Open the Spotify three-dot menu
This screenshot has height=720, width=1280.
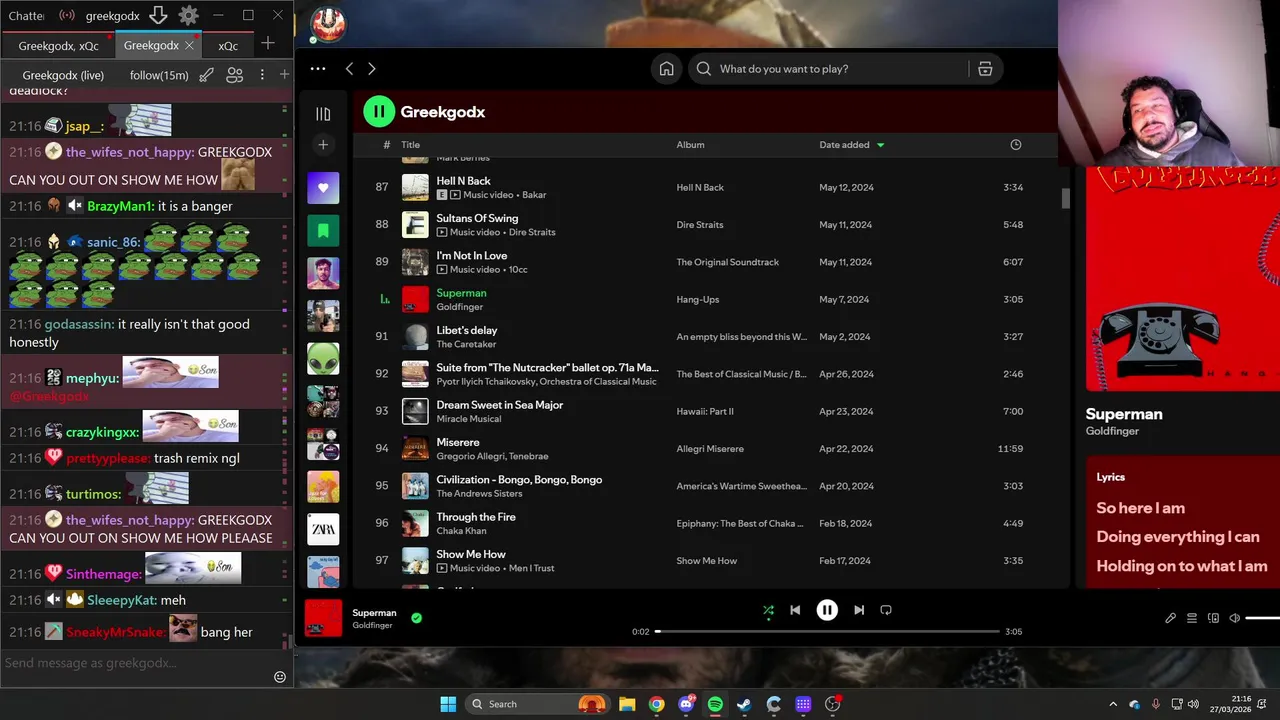[318, 69]
